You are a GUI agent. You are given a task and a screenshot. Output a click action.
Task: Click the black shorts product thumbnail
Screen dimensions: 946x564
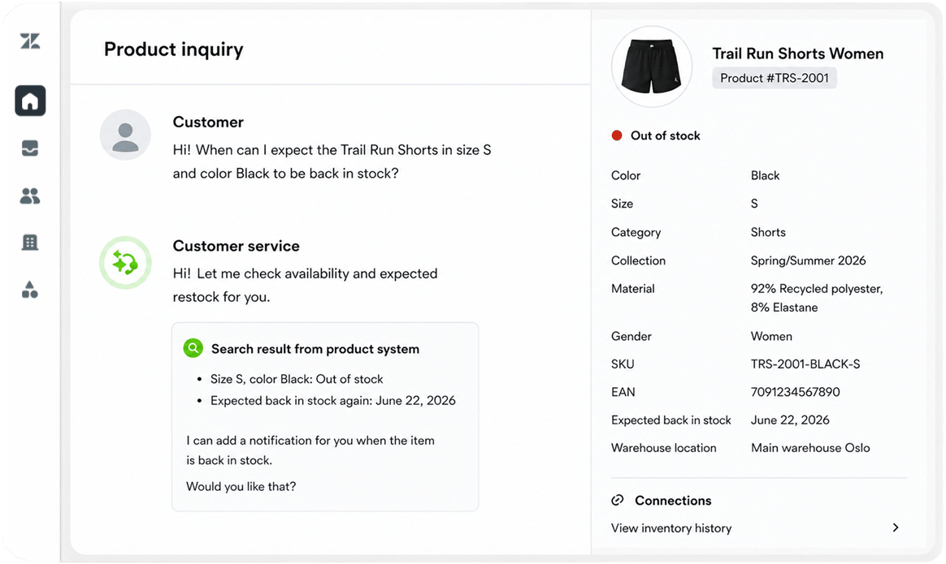coord(652,66)
